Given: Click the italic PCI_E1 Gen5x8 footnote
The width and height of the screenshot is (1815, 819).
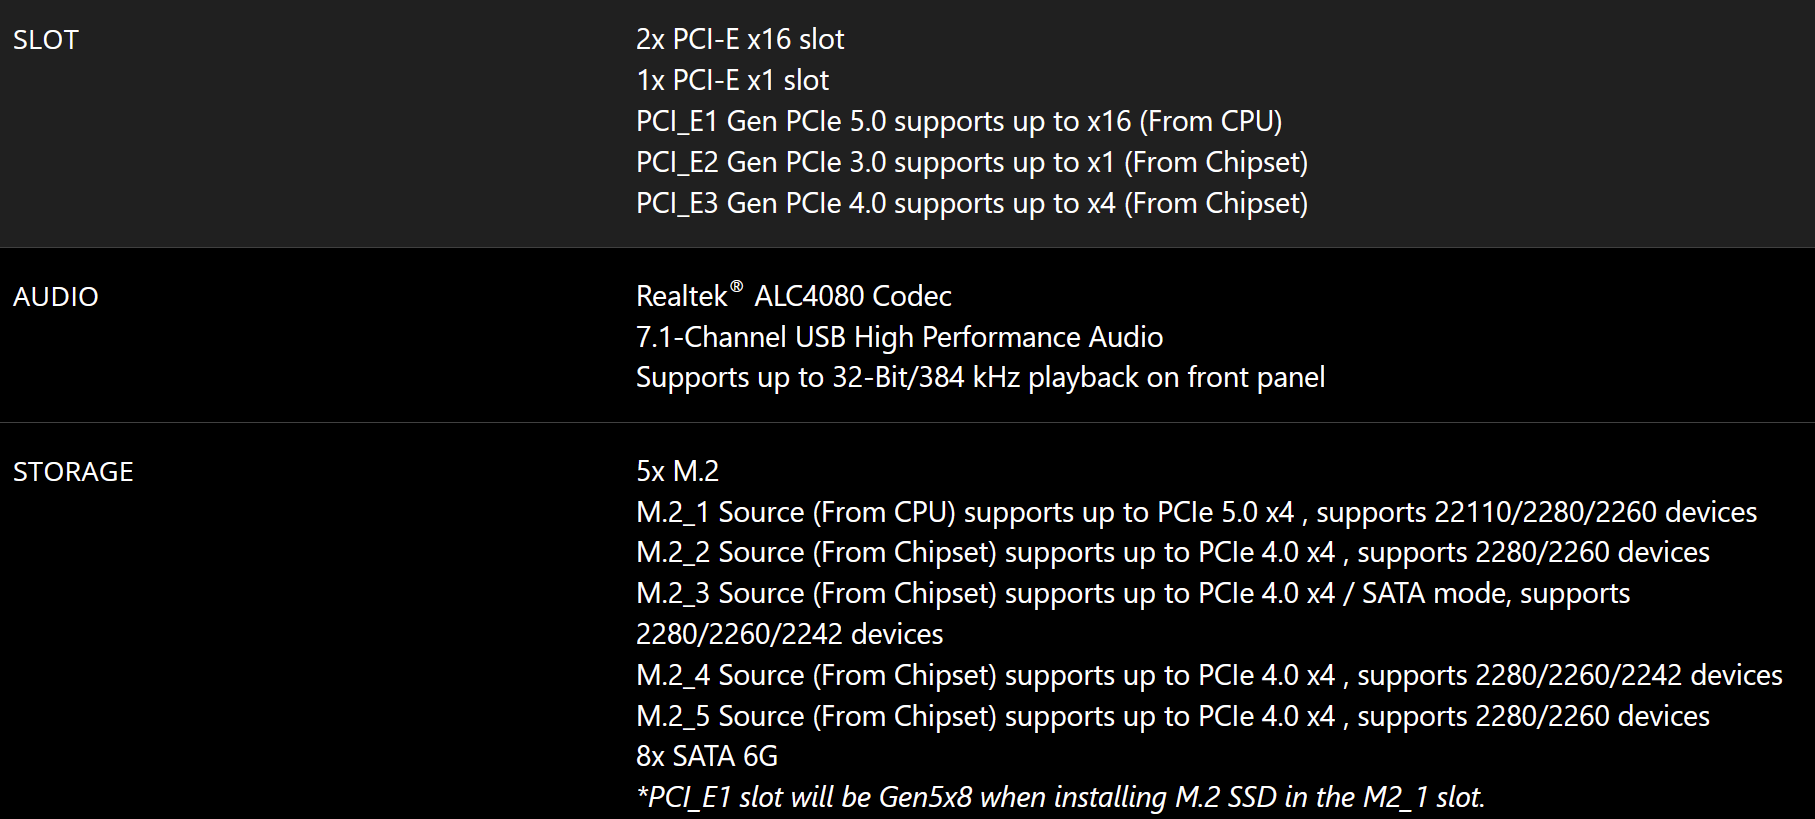Looking at the screenshot, I should (x=1060, y=798).
